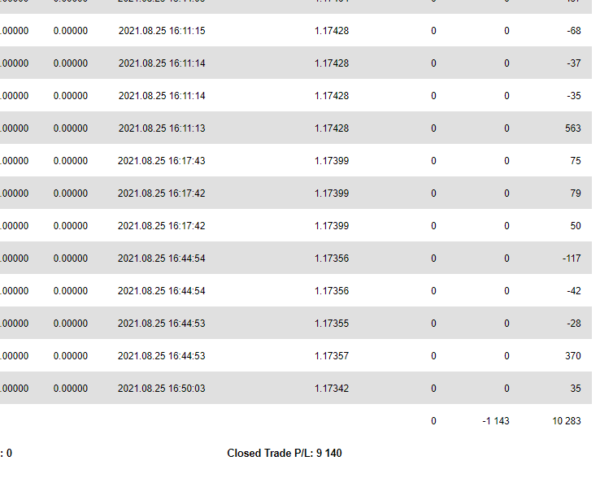The height and width of the screenshot is (478, 600).
Task: Click the profit value 50
Action: [x=576, y=226]
